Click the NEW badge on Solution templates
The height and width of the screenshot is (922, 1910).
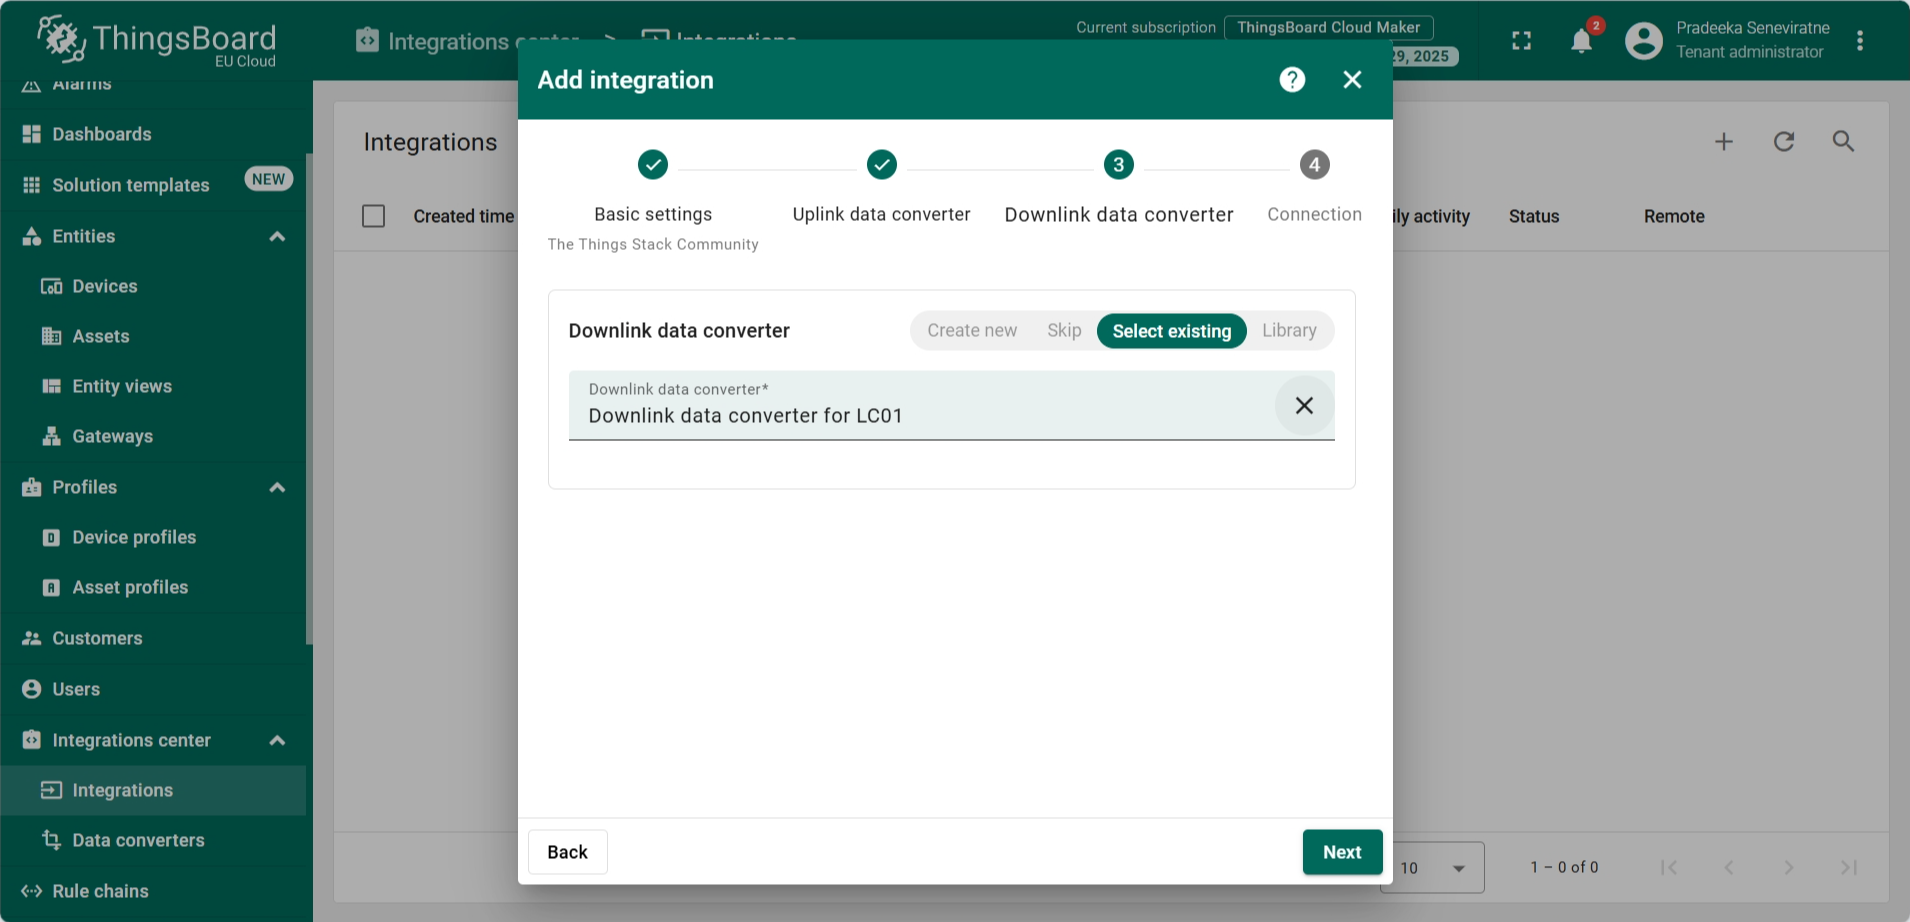point(268,179)
